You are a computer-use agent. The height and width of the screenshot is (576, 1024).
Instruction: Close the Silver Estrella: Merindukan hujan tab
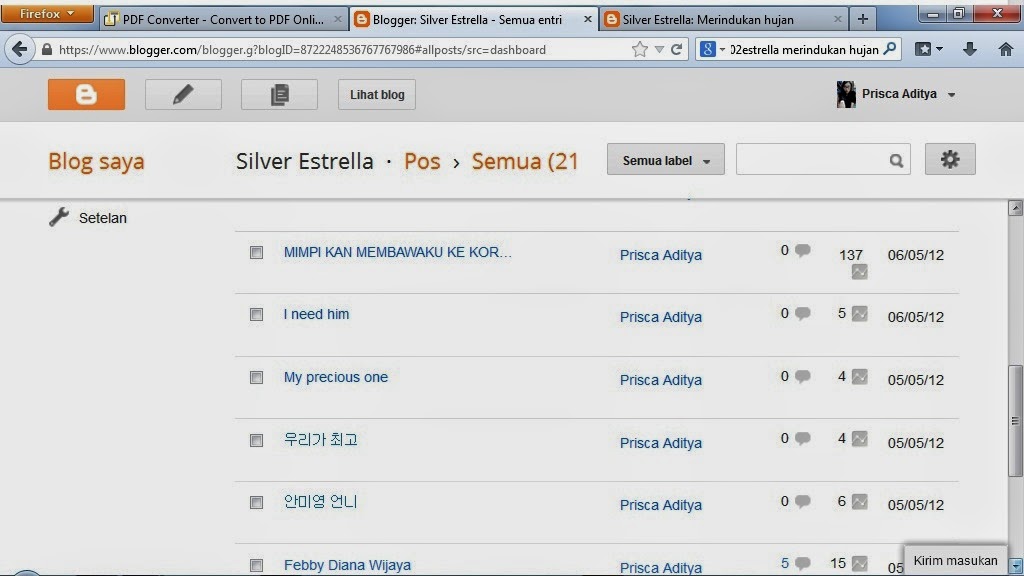tap(837, 20)
